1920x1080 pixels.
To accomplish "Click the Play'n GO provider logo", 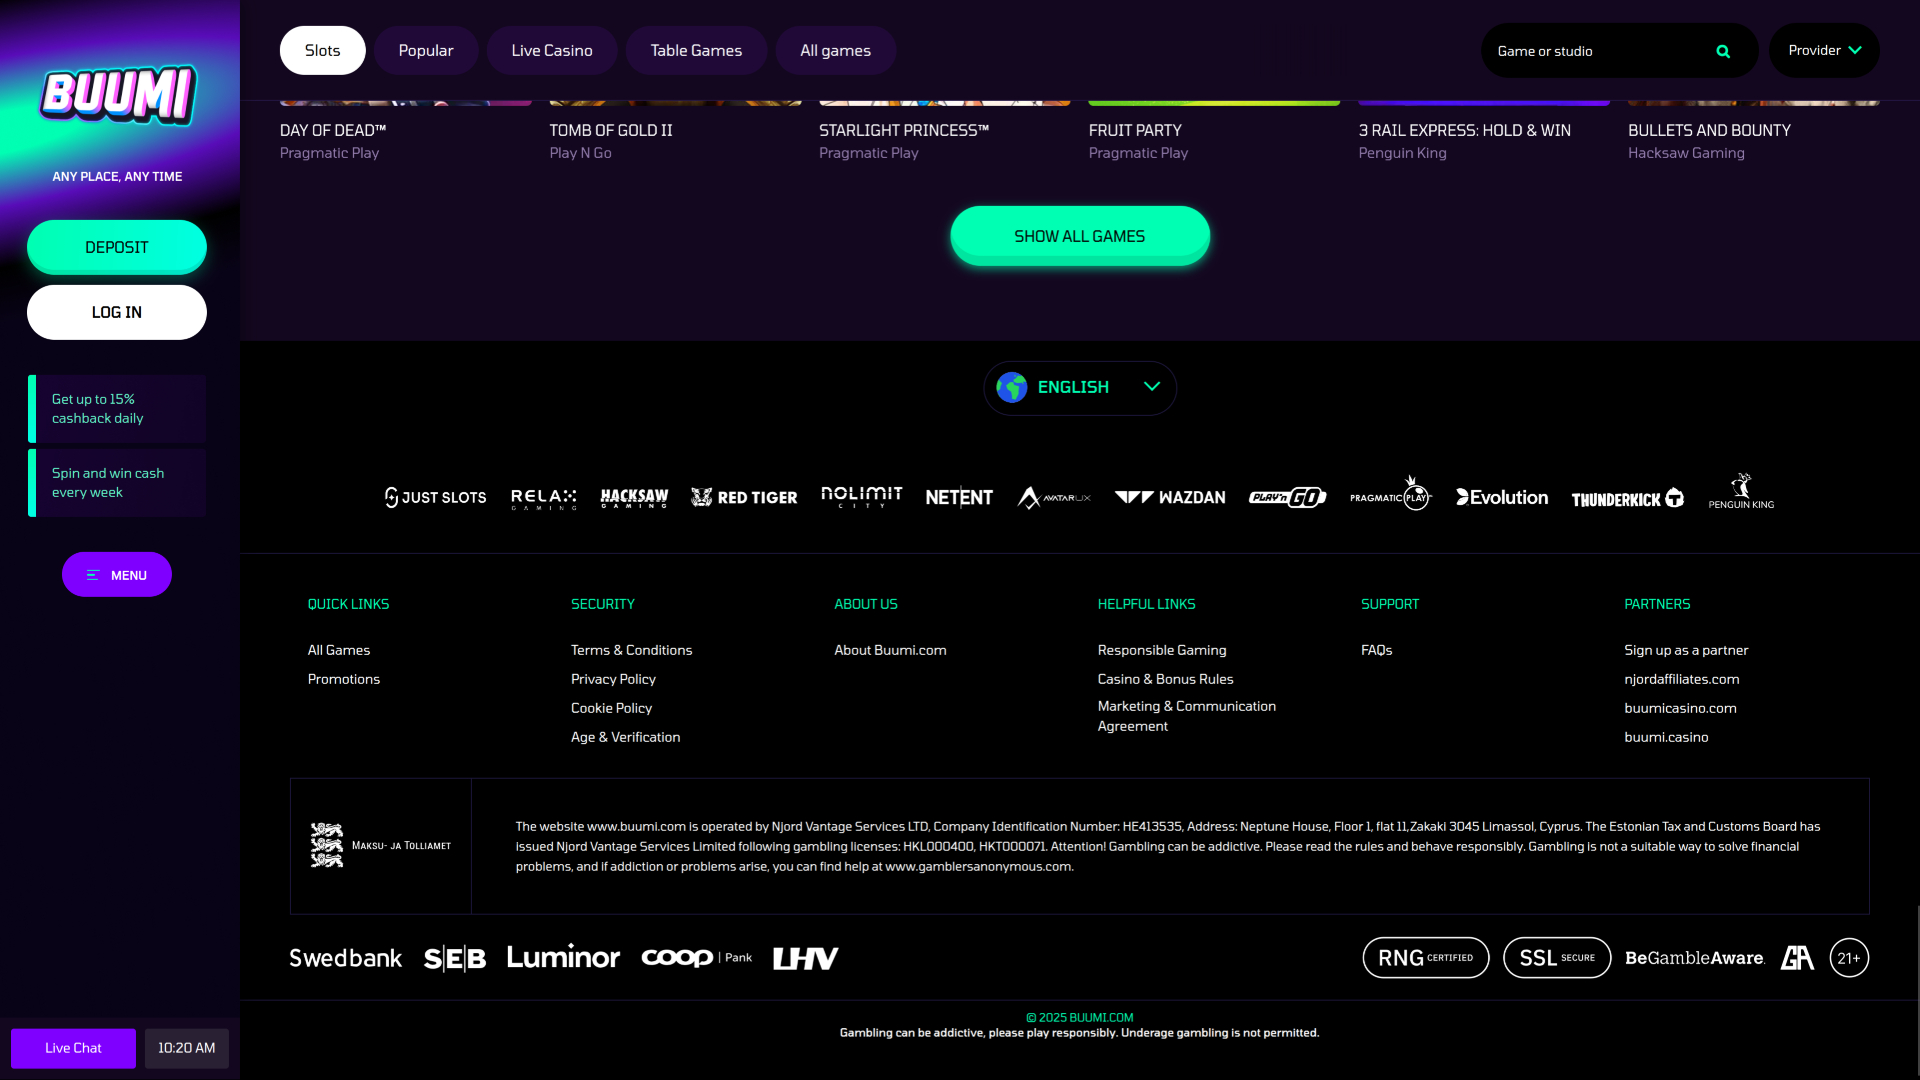I will coord(1287,497).
